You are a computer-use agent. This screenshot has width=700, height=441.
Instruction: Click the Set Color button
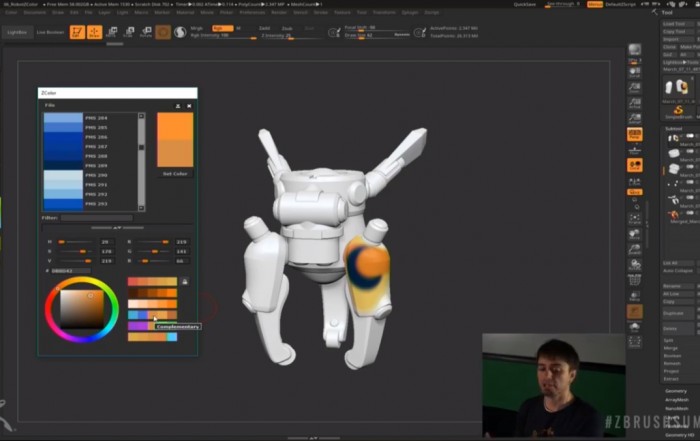point(175,173)
